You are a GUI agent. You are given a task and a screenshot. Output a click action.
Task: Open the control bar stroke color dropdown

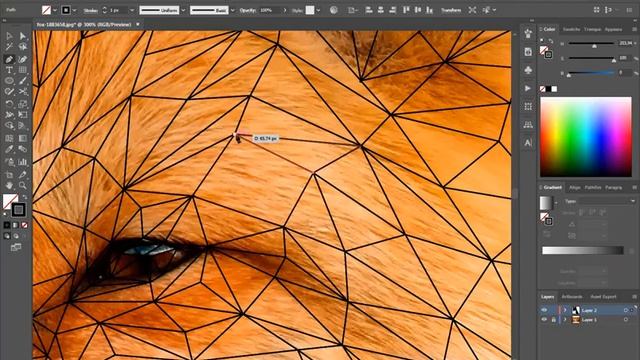[74, 10]
